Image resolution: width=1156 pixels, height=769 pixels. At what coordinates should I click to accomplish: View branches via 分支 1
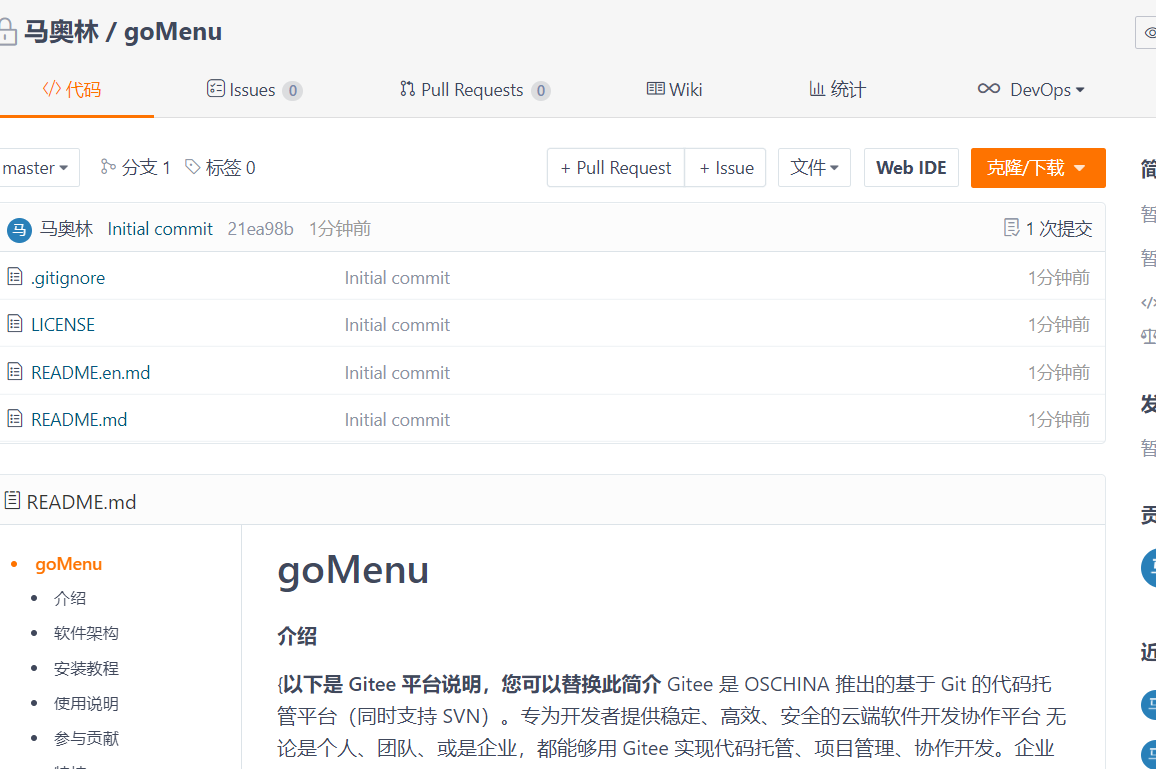pyautogui.click(x=136, y=168)
